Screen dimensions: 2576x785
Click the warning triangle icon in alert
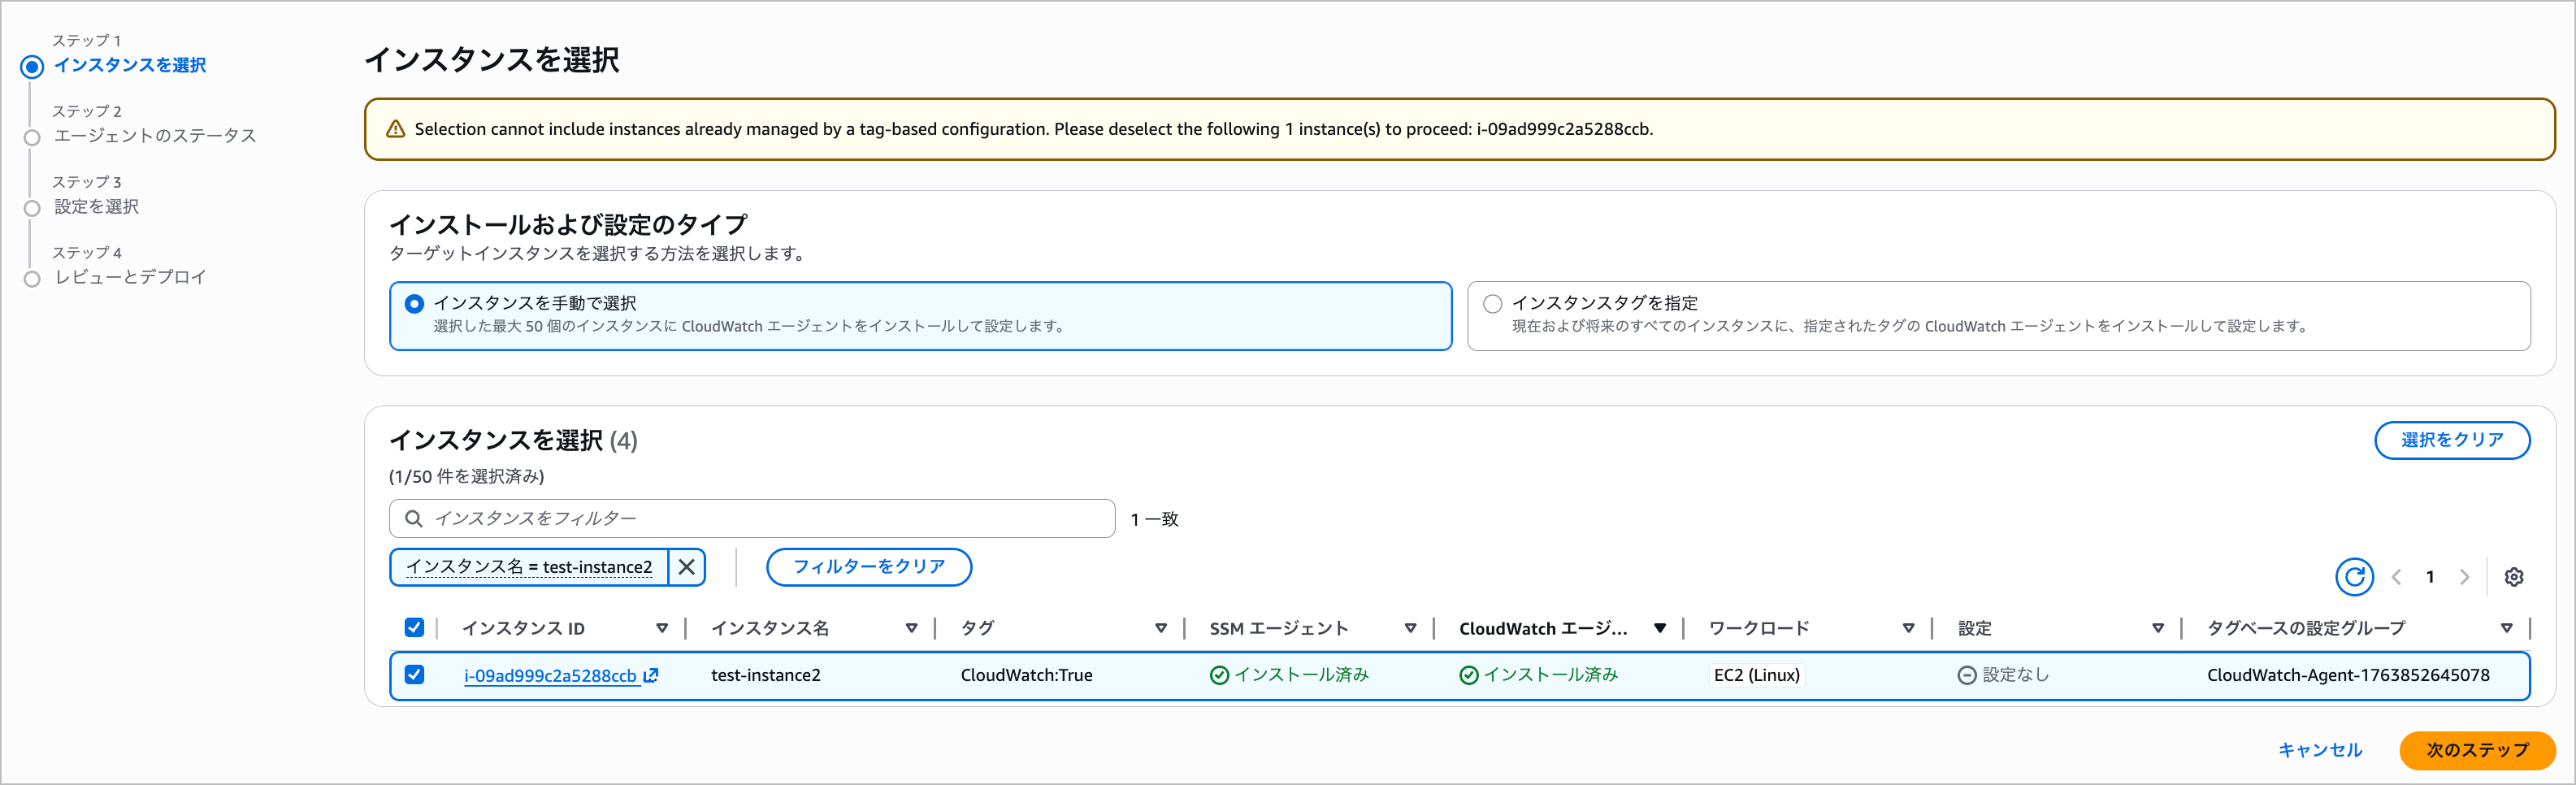[396, 129]
